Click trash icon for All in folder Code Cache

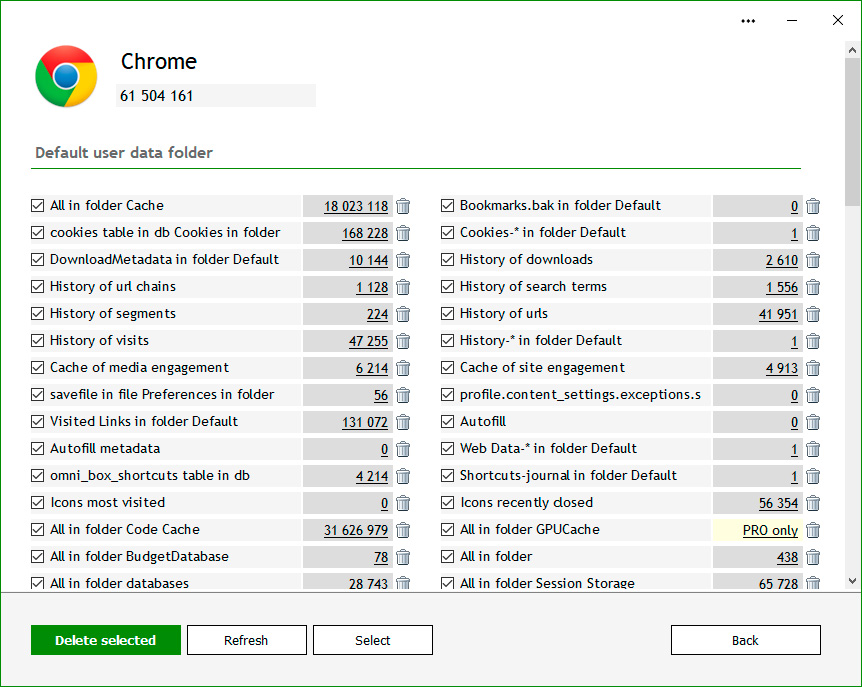403,530
